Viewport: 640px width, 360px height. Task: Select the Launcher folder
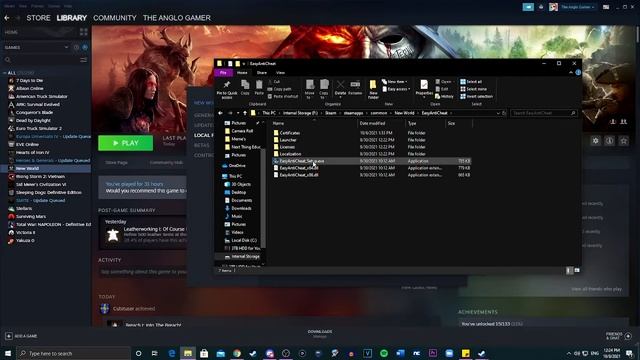point(288,140)
